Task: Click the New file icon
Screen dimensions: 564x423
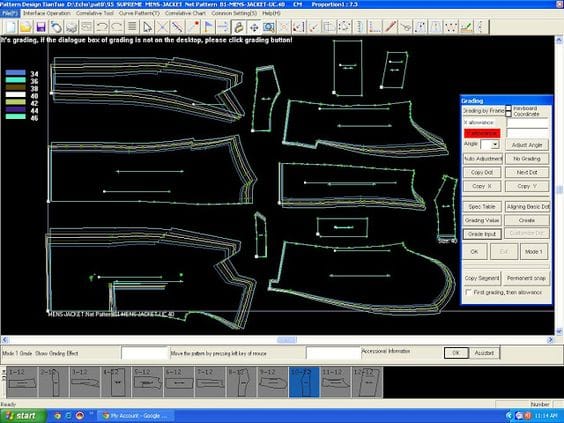Action: (11, 27)
